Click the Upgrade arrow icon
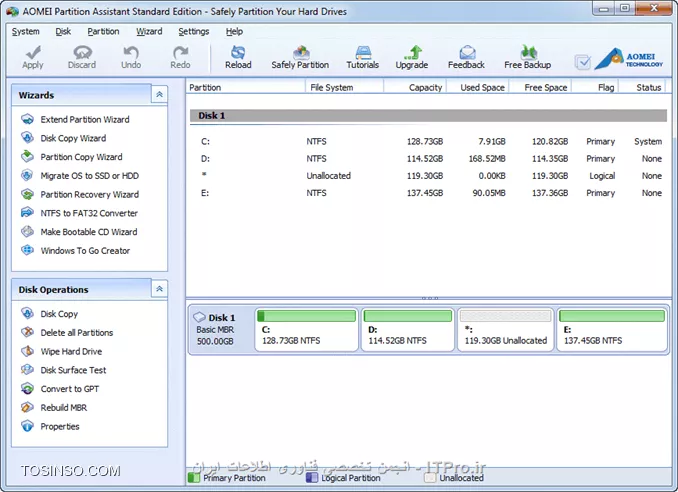 (412, 52)
